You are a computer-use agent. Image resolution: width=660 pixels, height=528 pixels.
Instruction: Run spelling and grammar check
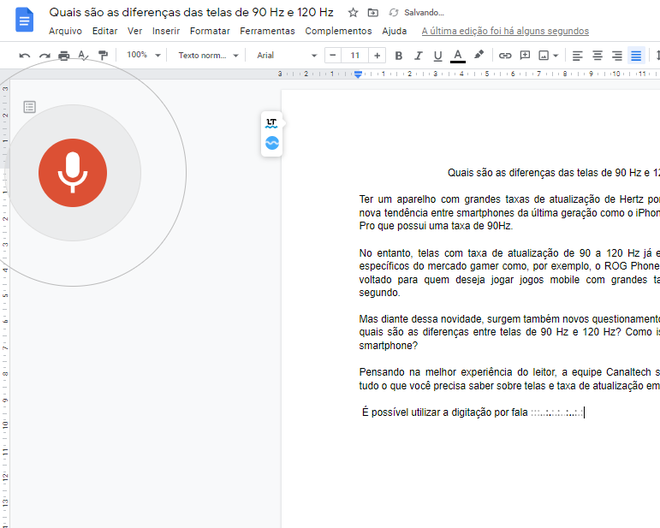(83, 56)
